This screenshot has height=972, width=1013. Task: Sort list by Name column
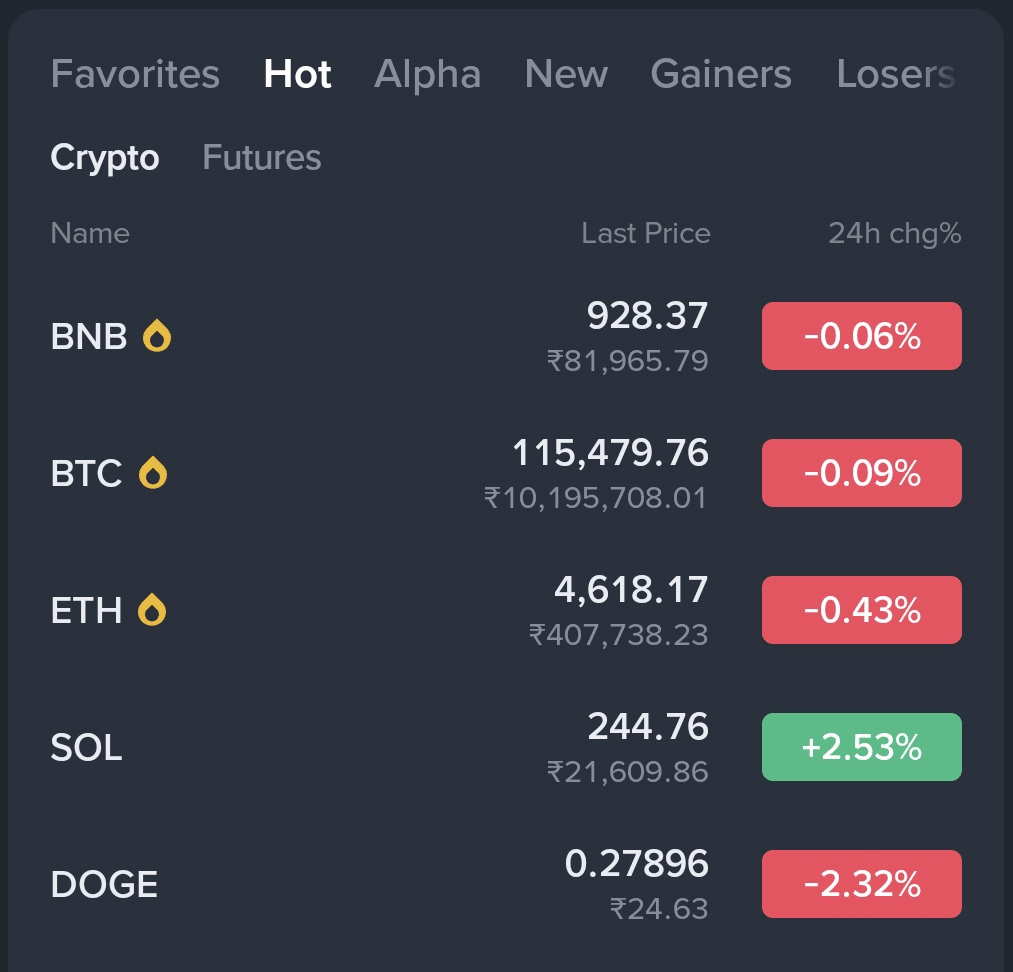90,233
